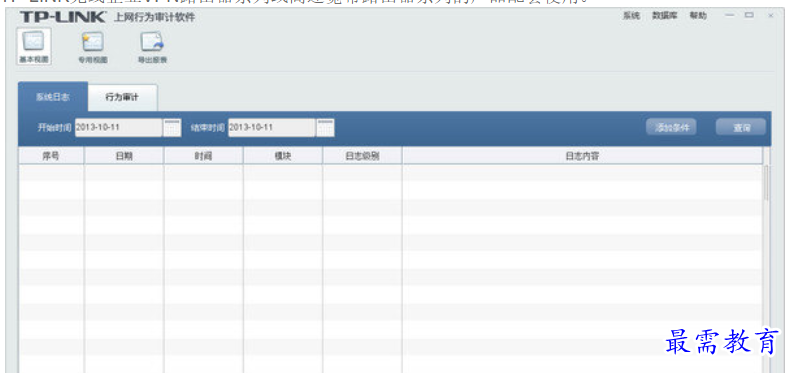Sort by the 日期 column header

124,156
